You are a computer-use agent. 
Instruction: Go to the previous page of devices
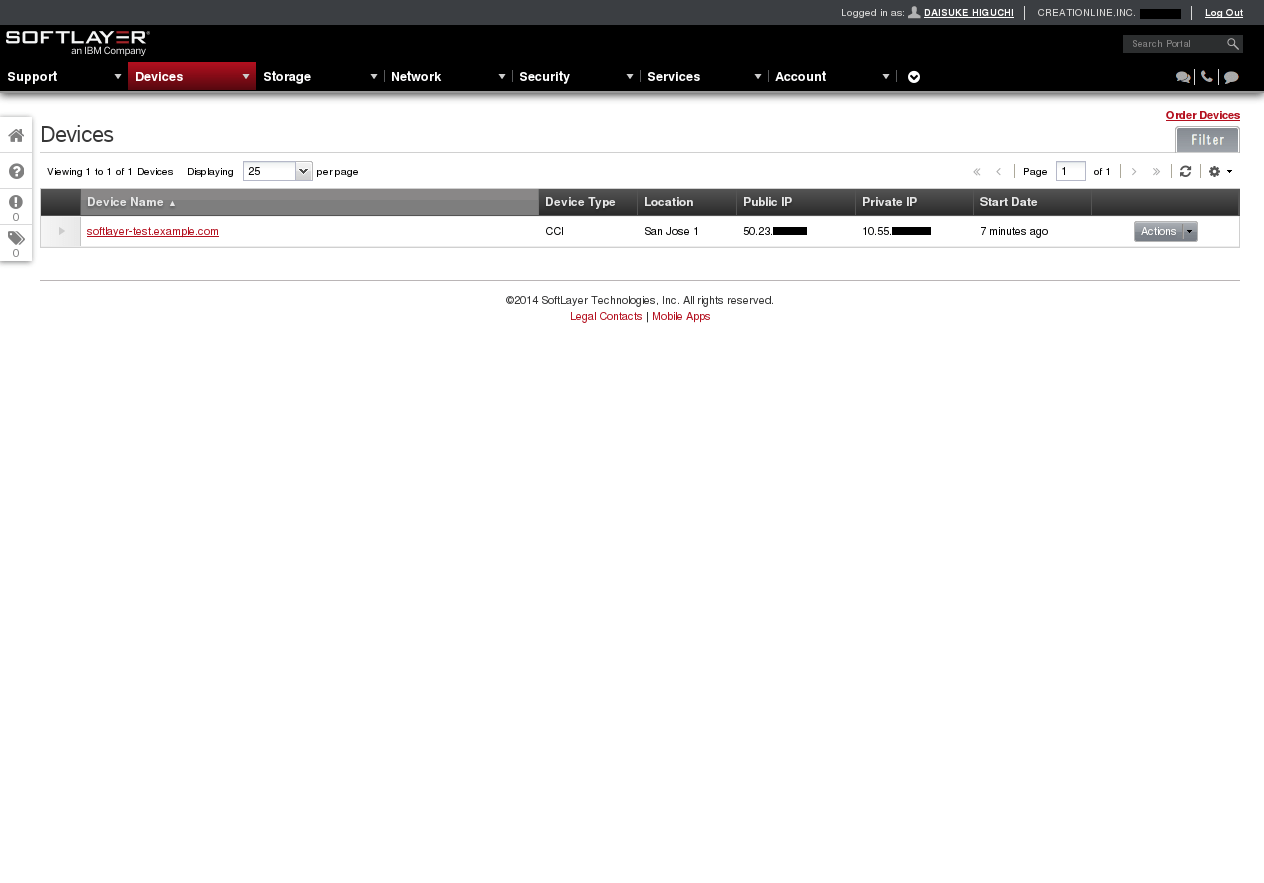point(998,171)
